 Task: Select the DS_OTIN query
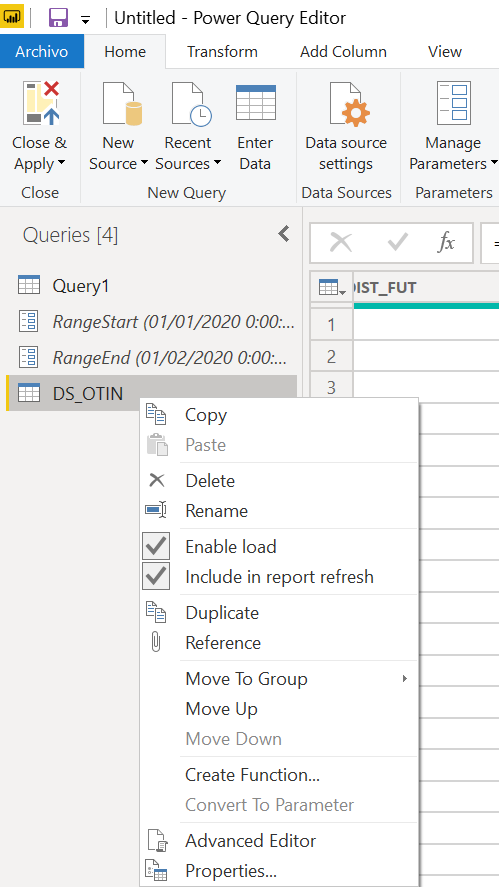152,393
